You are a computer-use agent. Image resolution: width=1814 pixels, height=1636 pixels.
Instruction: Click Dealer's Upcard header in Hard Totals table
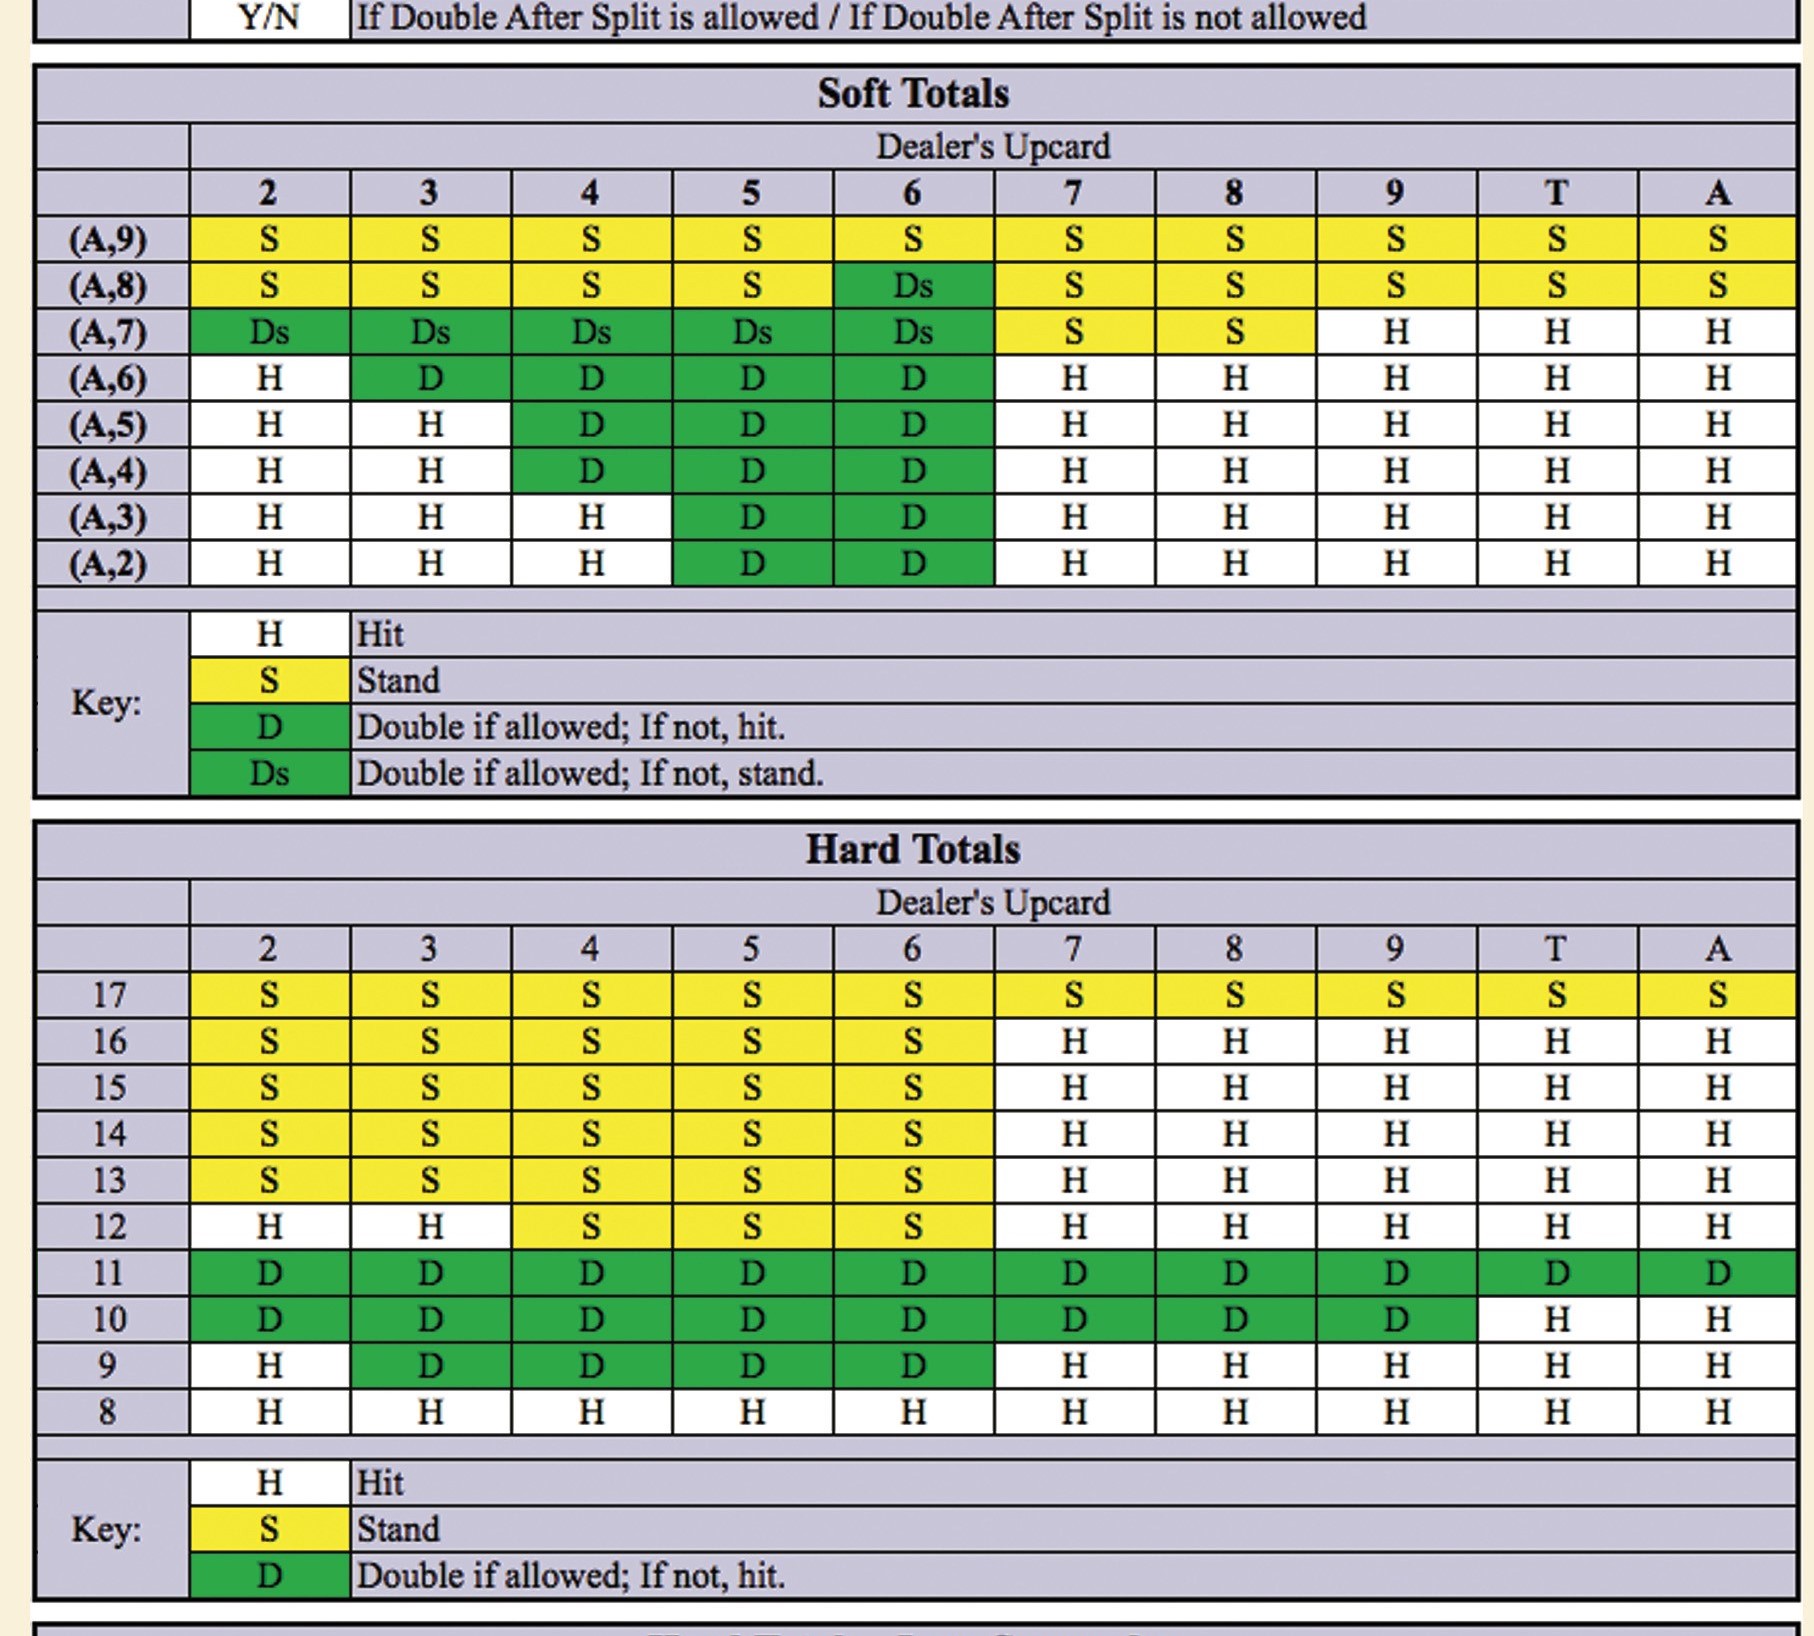click(x=992, y=903)
